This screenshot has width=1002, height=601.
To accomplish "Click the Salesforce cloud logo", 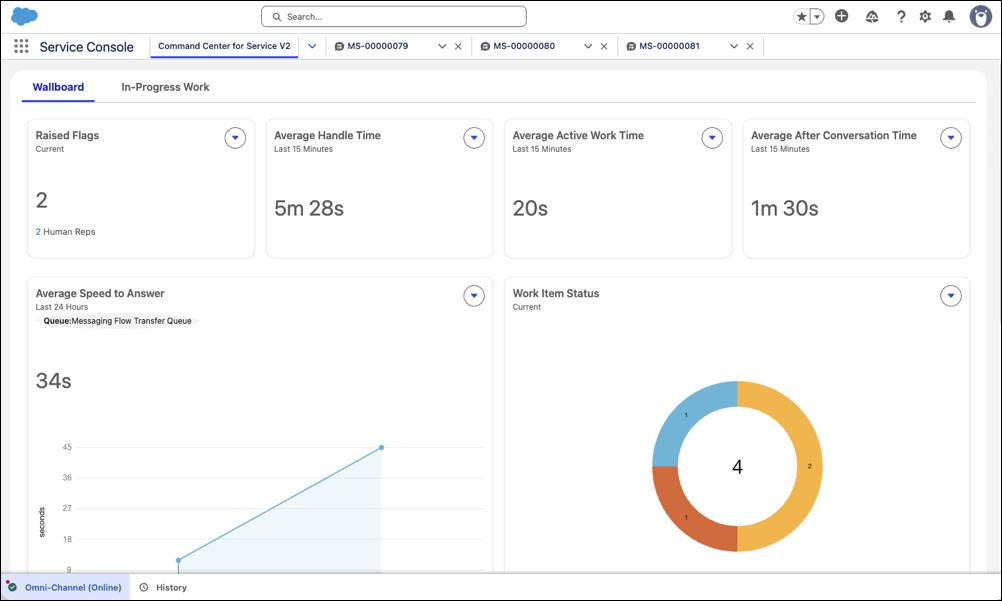I will click(24, 16).
